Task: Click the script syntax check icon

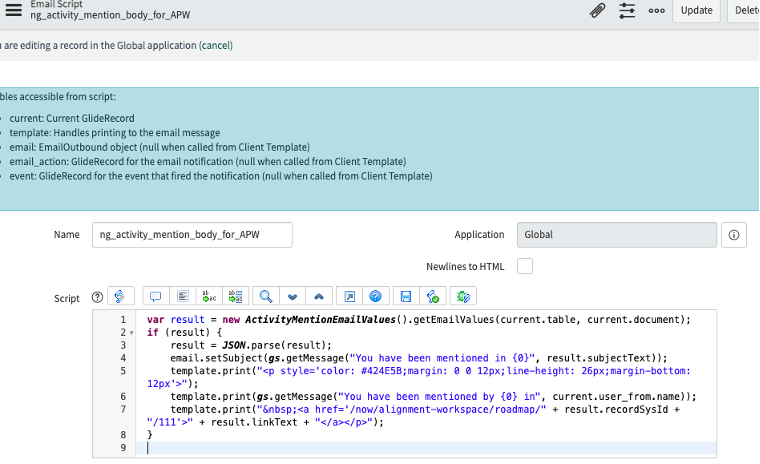Action: (432, 296)
